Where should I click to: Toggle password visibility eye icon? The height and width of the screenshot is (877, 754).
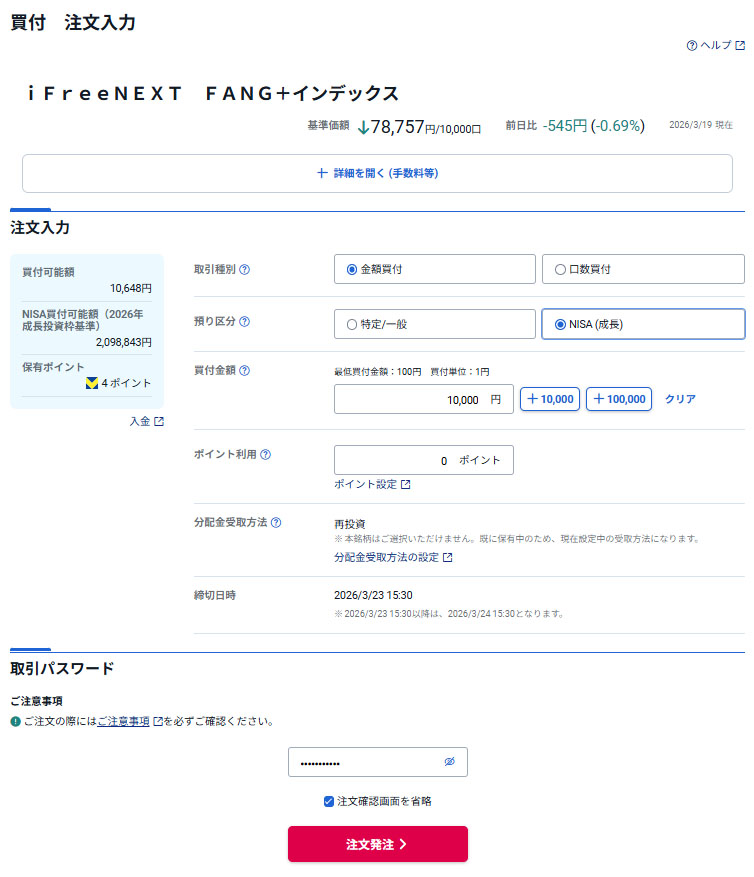pos(450,762)
